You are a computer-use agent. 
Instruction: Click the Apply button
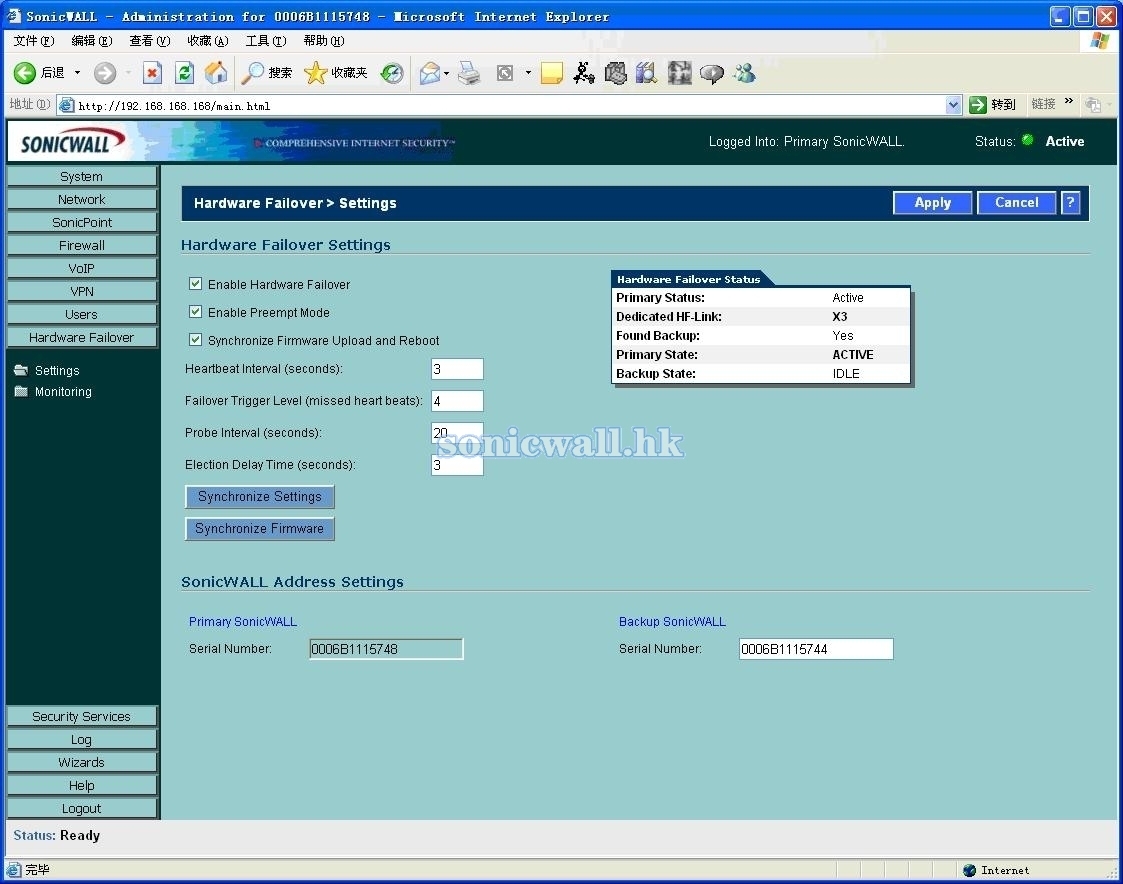(932, 203)
